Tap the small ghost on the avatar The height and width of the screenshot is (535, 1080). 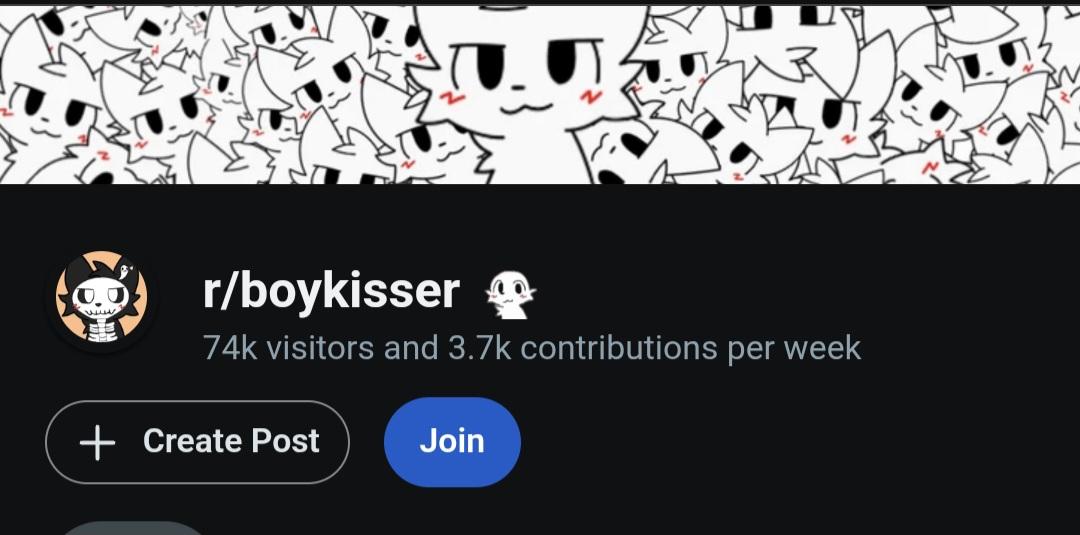coord(126,268)
